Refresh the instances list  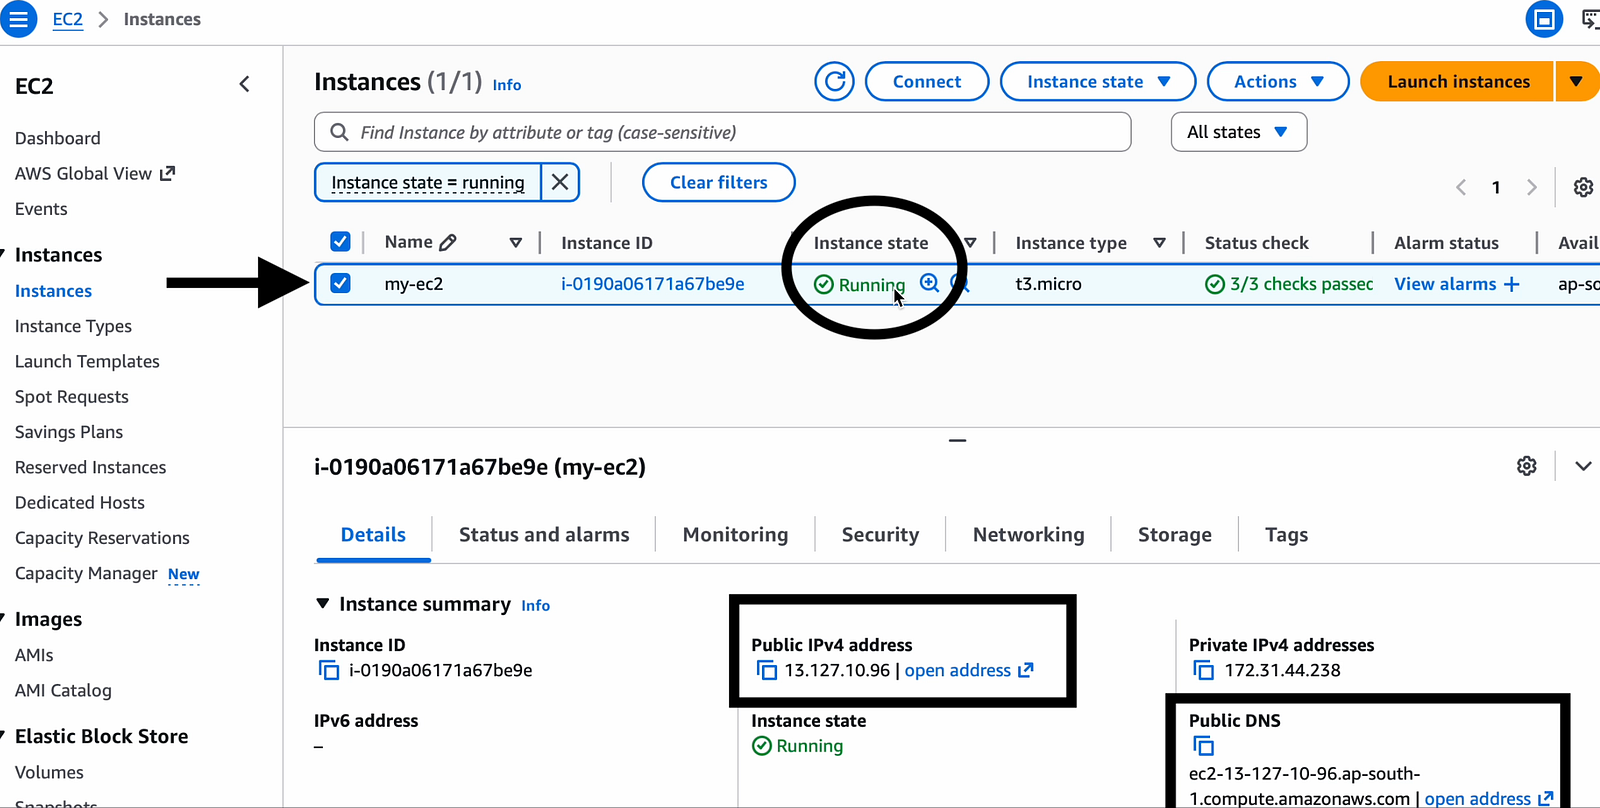[834, 82]
